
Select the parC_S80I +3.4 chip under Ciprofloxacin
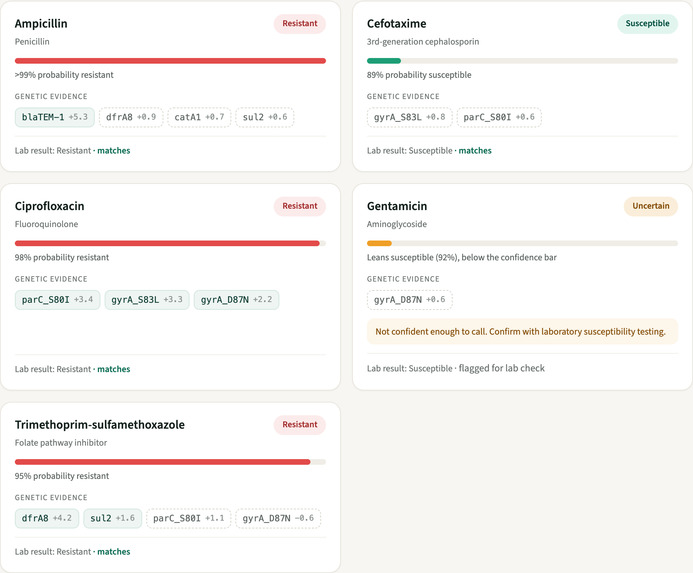click(x=57, y=300)
